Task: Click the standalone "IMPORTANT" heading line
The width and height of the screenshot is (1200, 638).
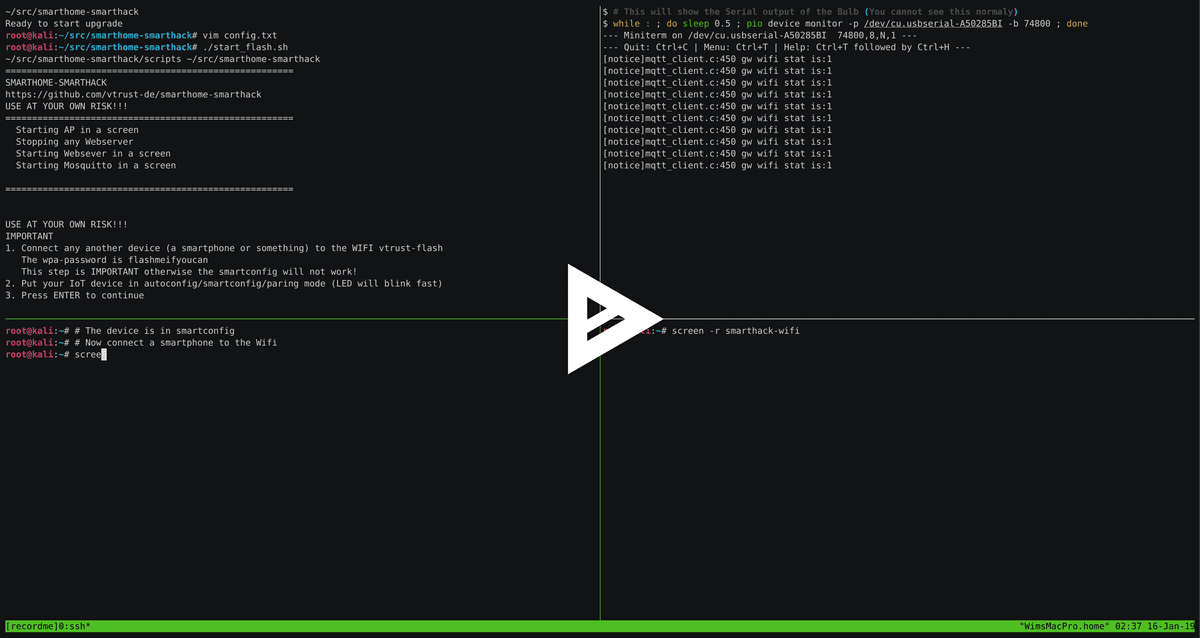Action: [x=29, y=236]
